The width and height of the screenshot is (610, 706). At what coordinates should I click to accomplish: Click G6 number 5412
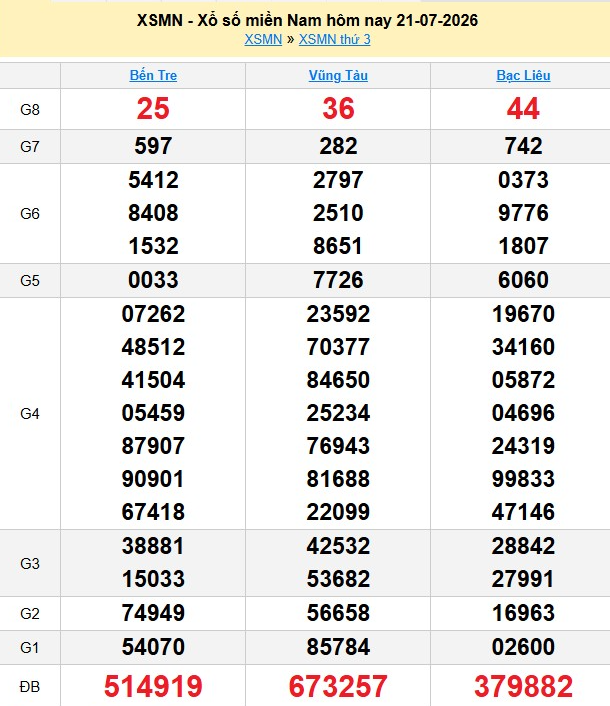tap(153, 180)
